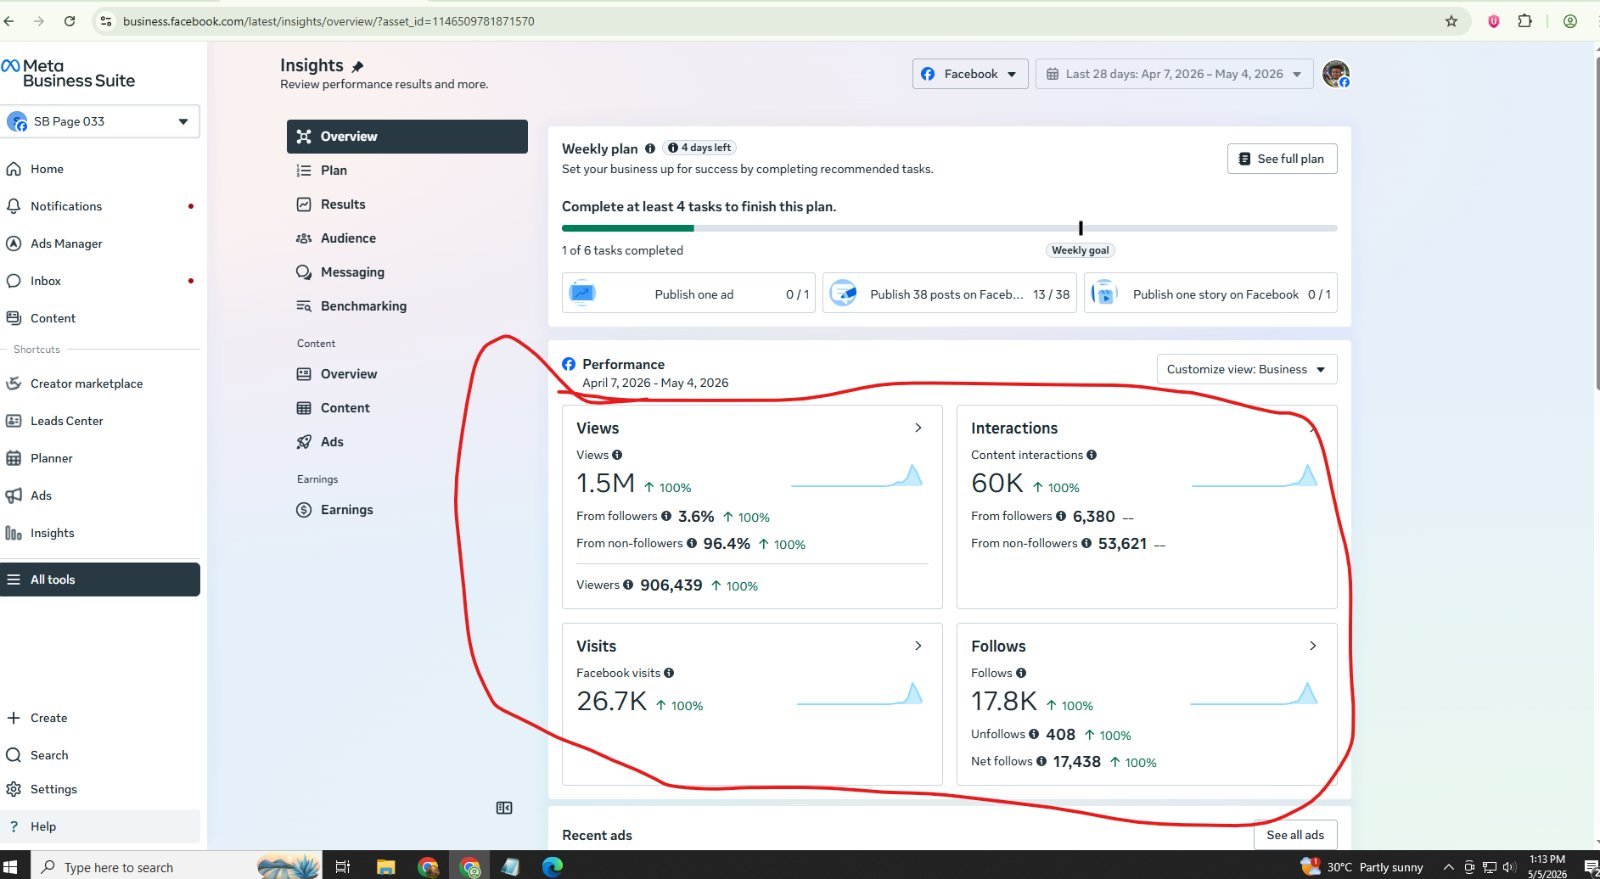The width and height of the screenshot is (1600, 879).
Task: Open the Publish one ad task
Action: (x=688, y=294)
